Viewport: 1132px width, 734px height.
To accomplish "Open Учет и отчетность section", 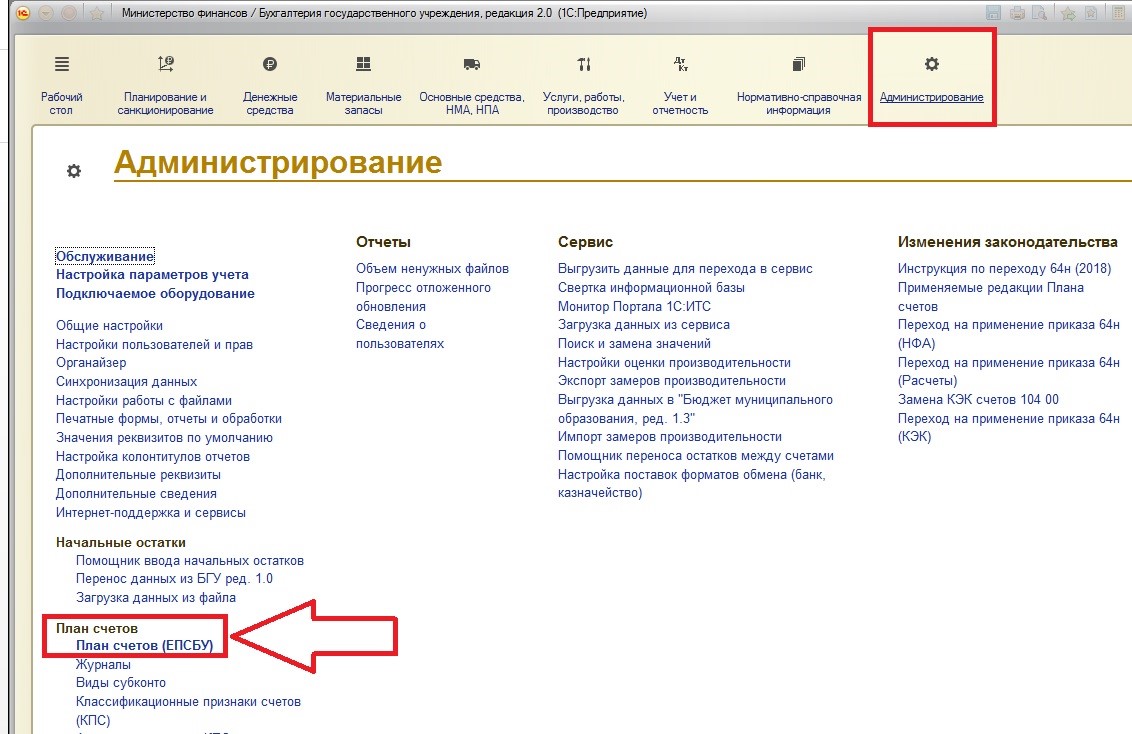I will 680,84.
